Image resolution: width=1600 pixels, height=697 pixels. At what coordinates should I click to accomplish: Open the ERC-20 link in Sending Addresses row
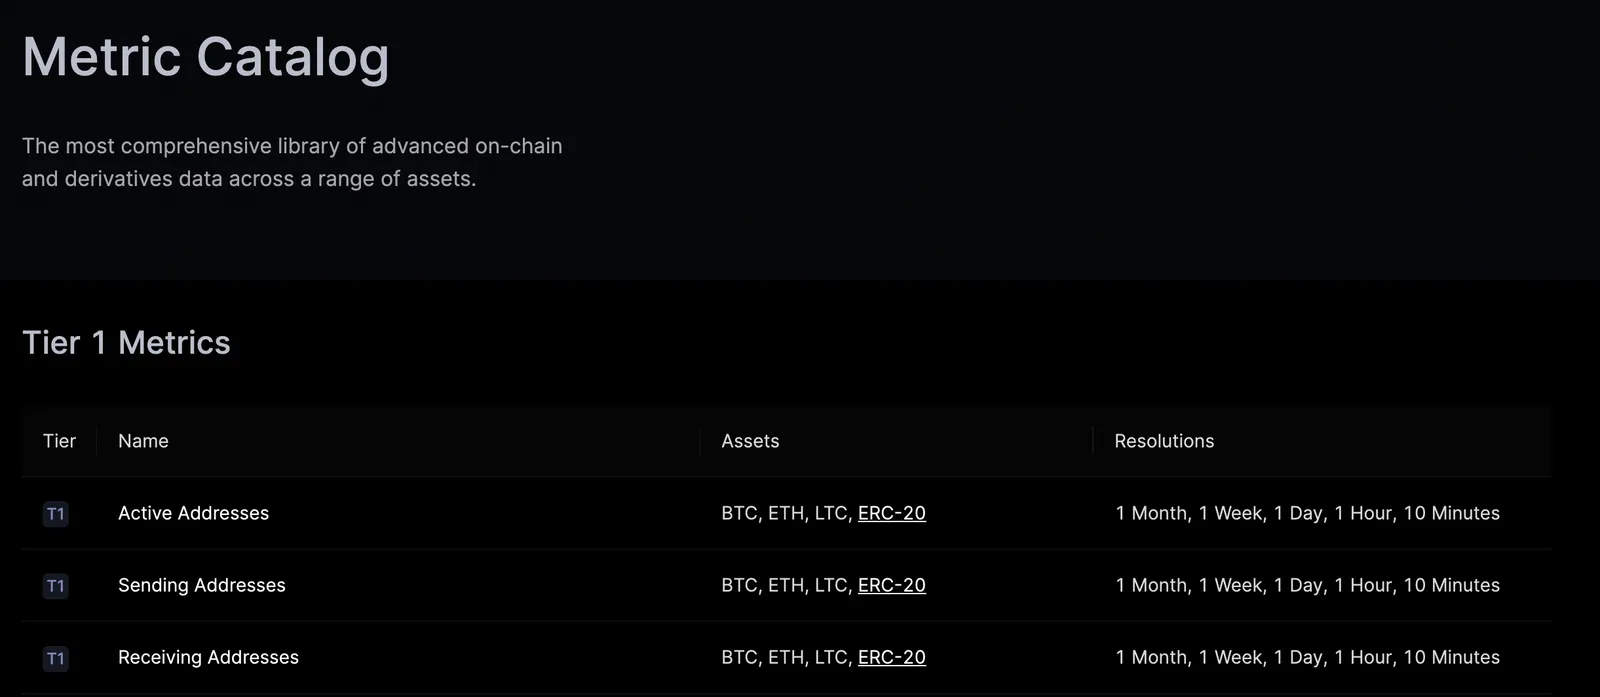(892, 585)
